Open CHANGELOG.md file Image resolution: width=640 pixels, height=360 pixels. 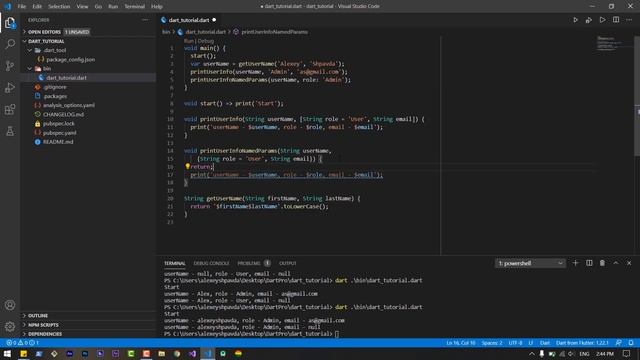coord(63,114)
